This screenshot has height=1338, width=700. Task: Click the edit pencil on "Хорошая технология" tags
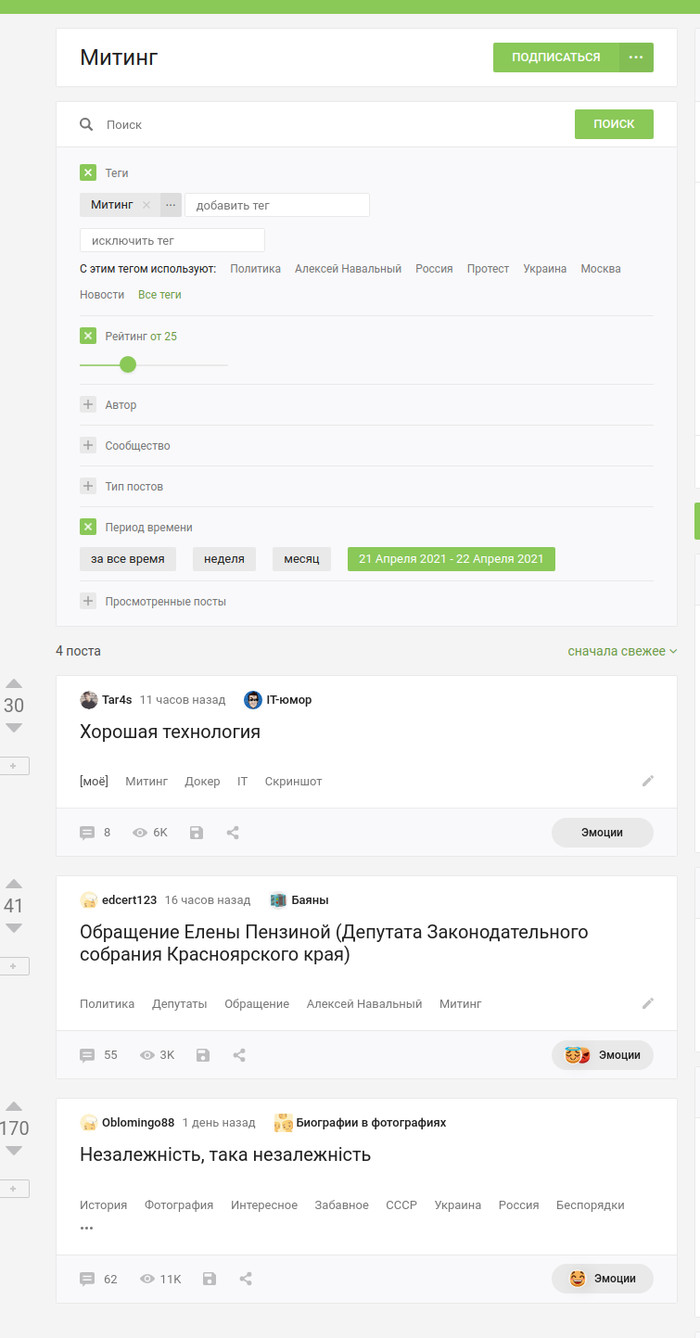[x=648, y=781]
